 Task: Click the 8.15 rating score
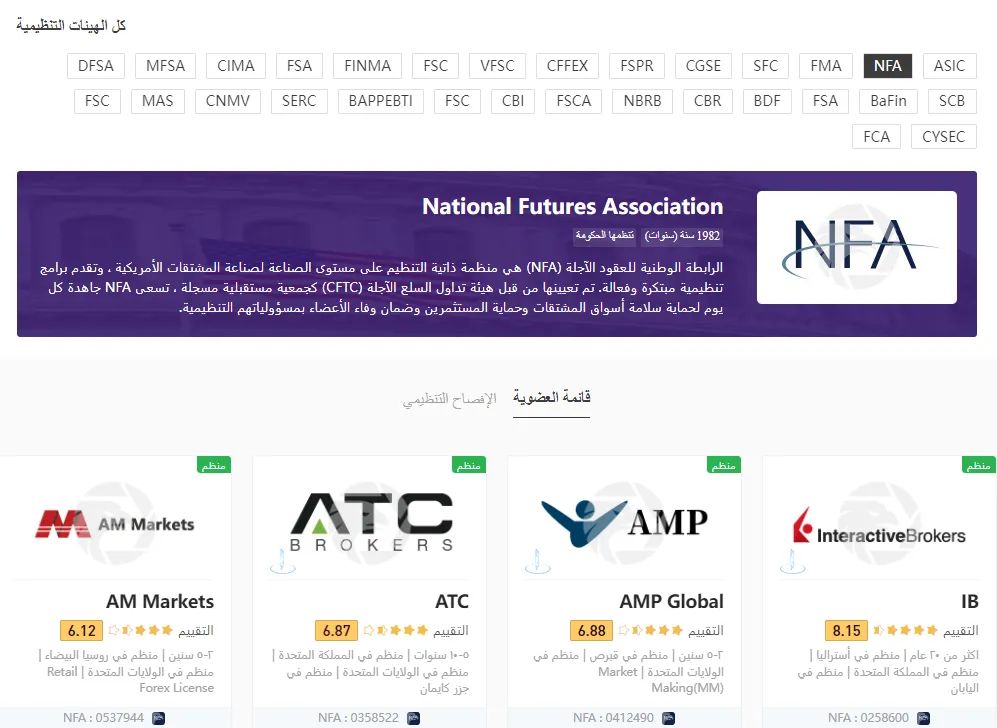click(846, 631)
